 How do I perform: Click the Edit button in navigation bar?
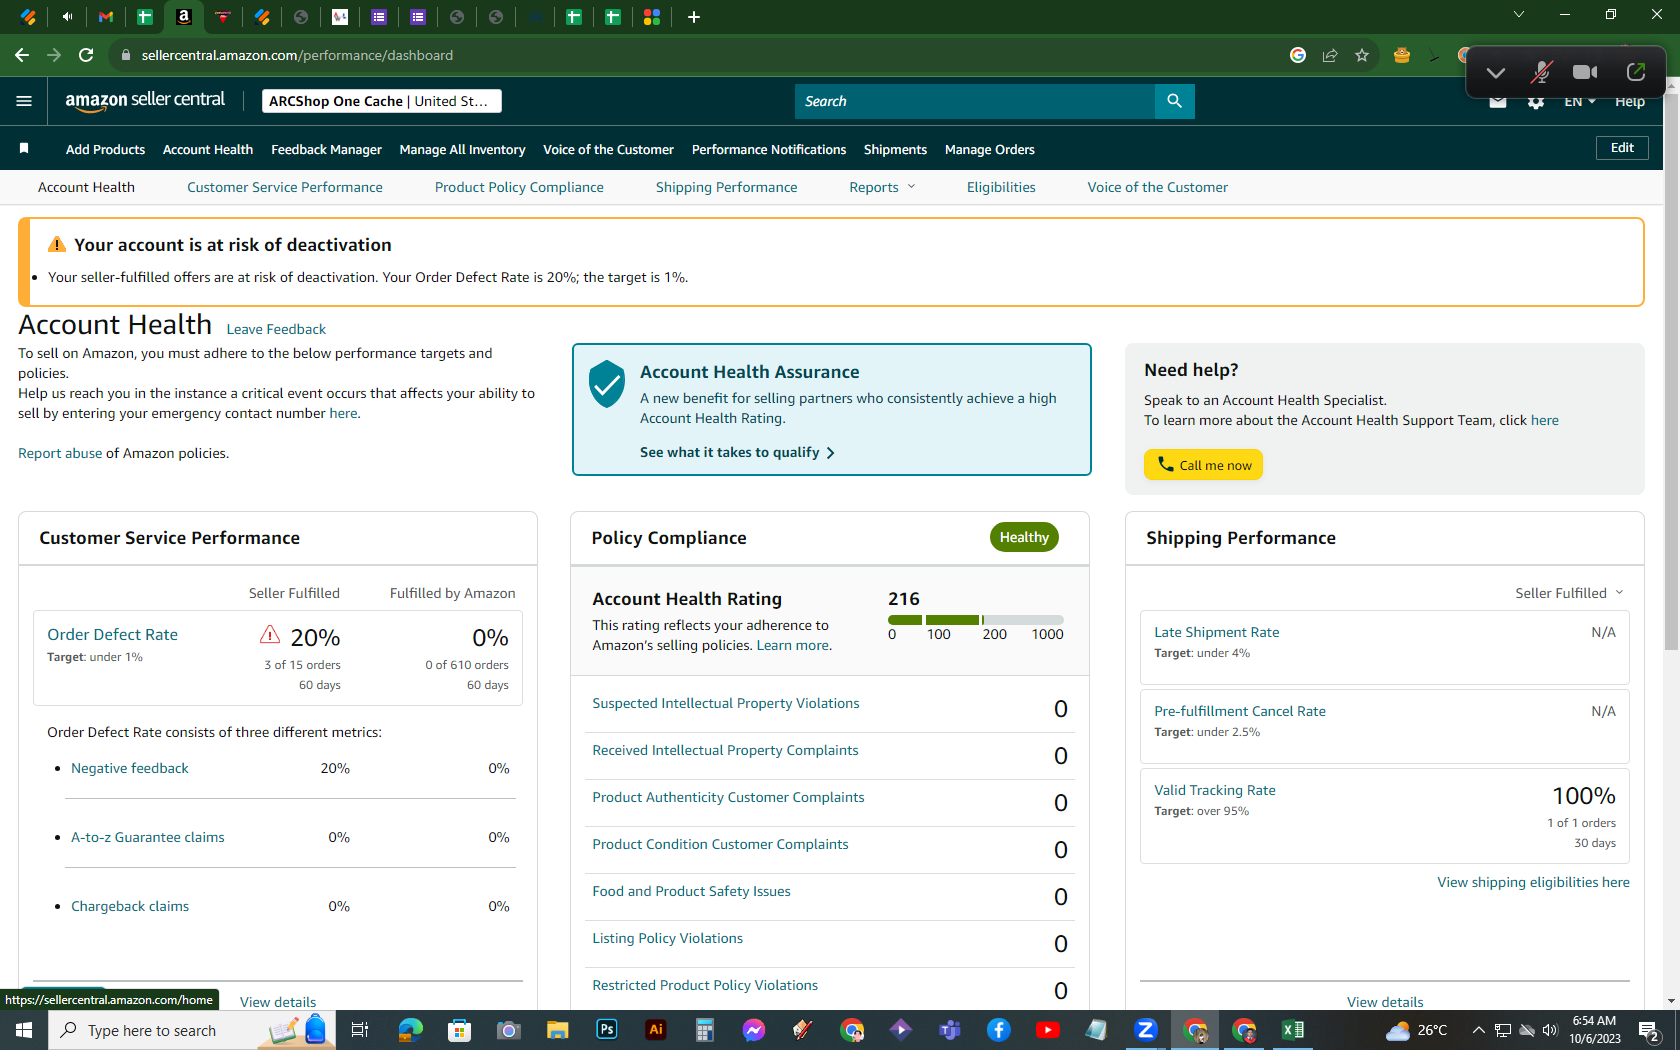pyautogui.click(x=1622, y=148)
